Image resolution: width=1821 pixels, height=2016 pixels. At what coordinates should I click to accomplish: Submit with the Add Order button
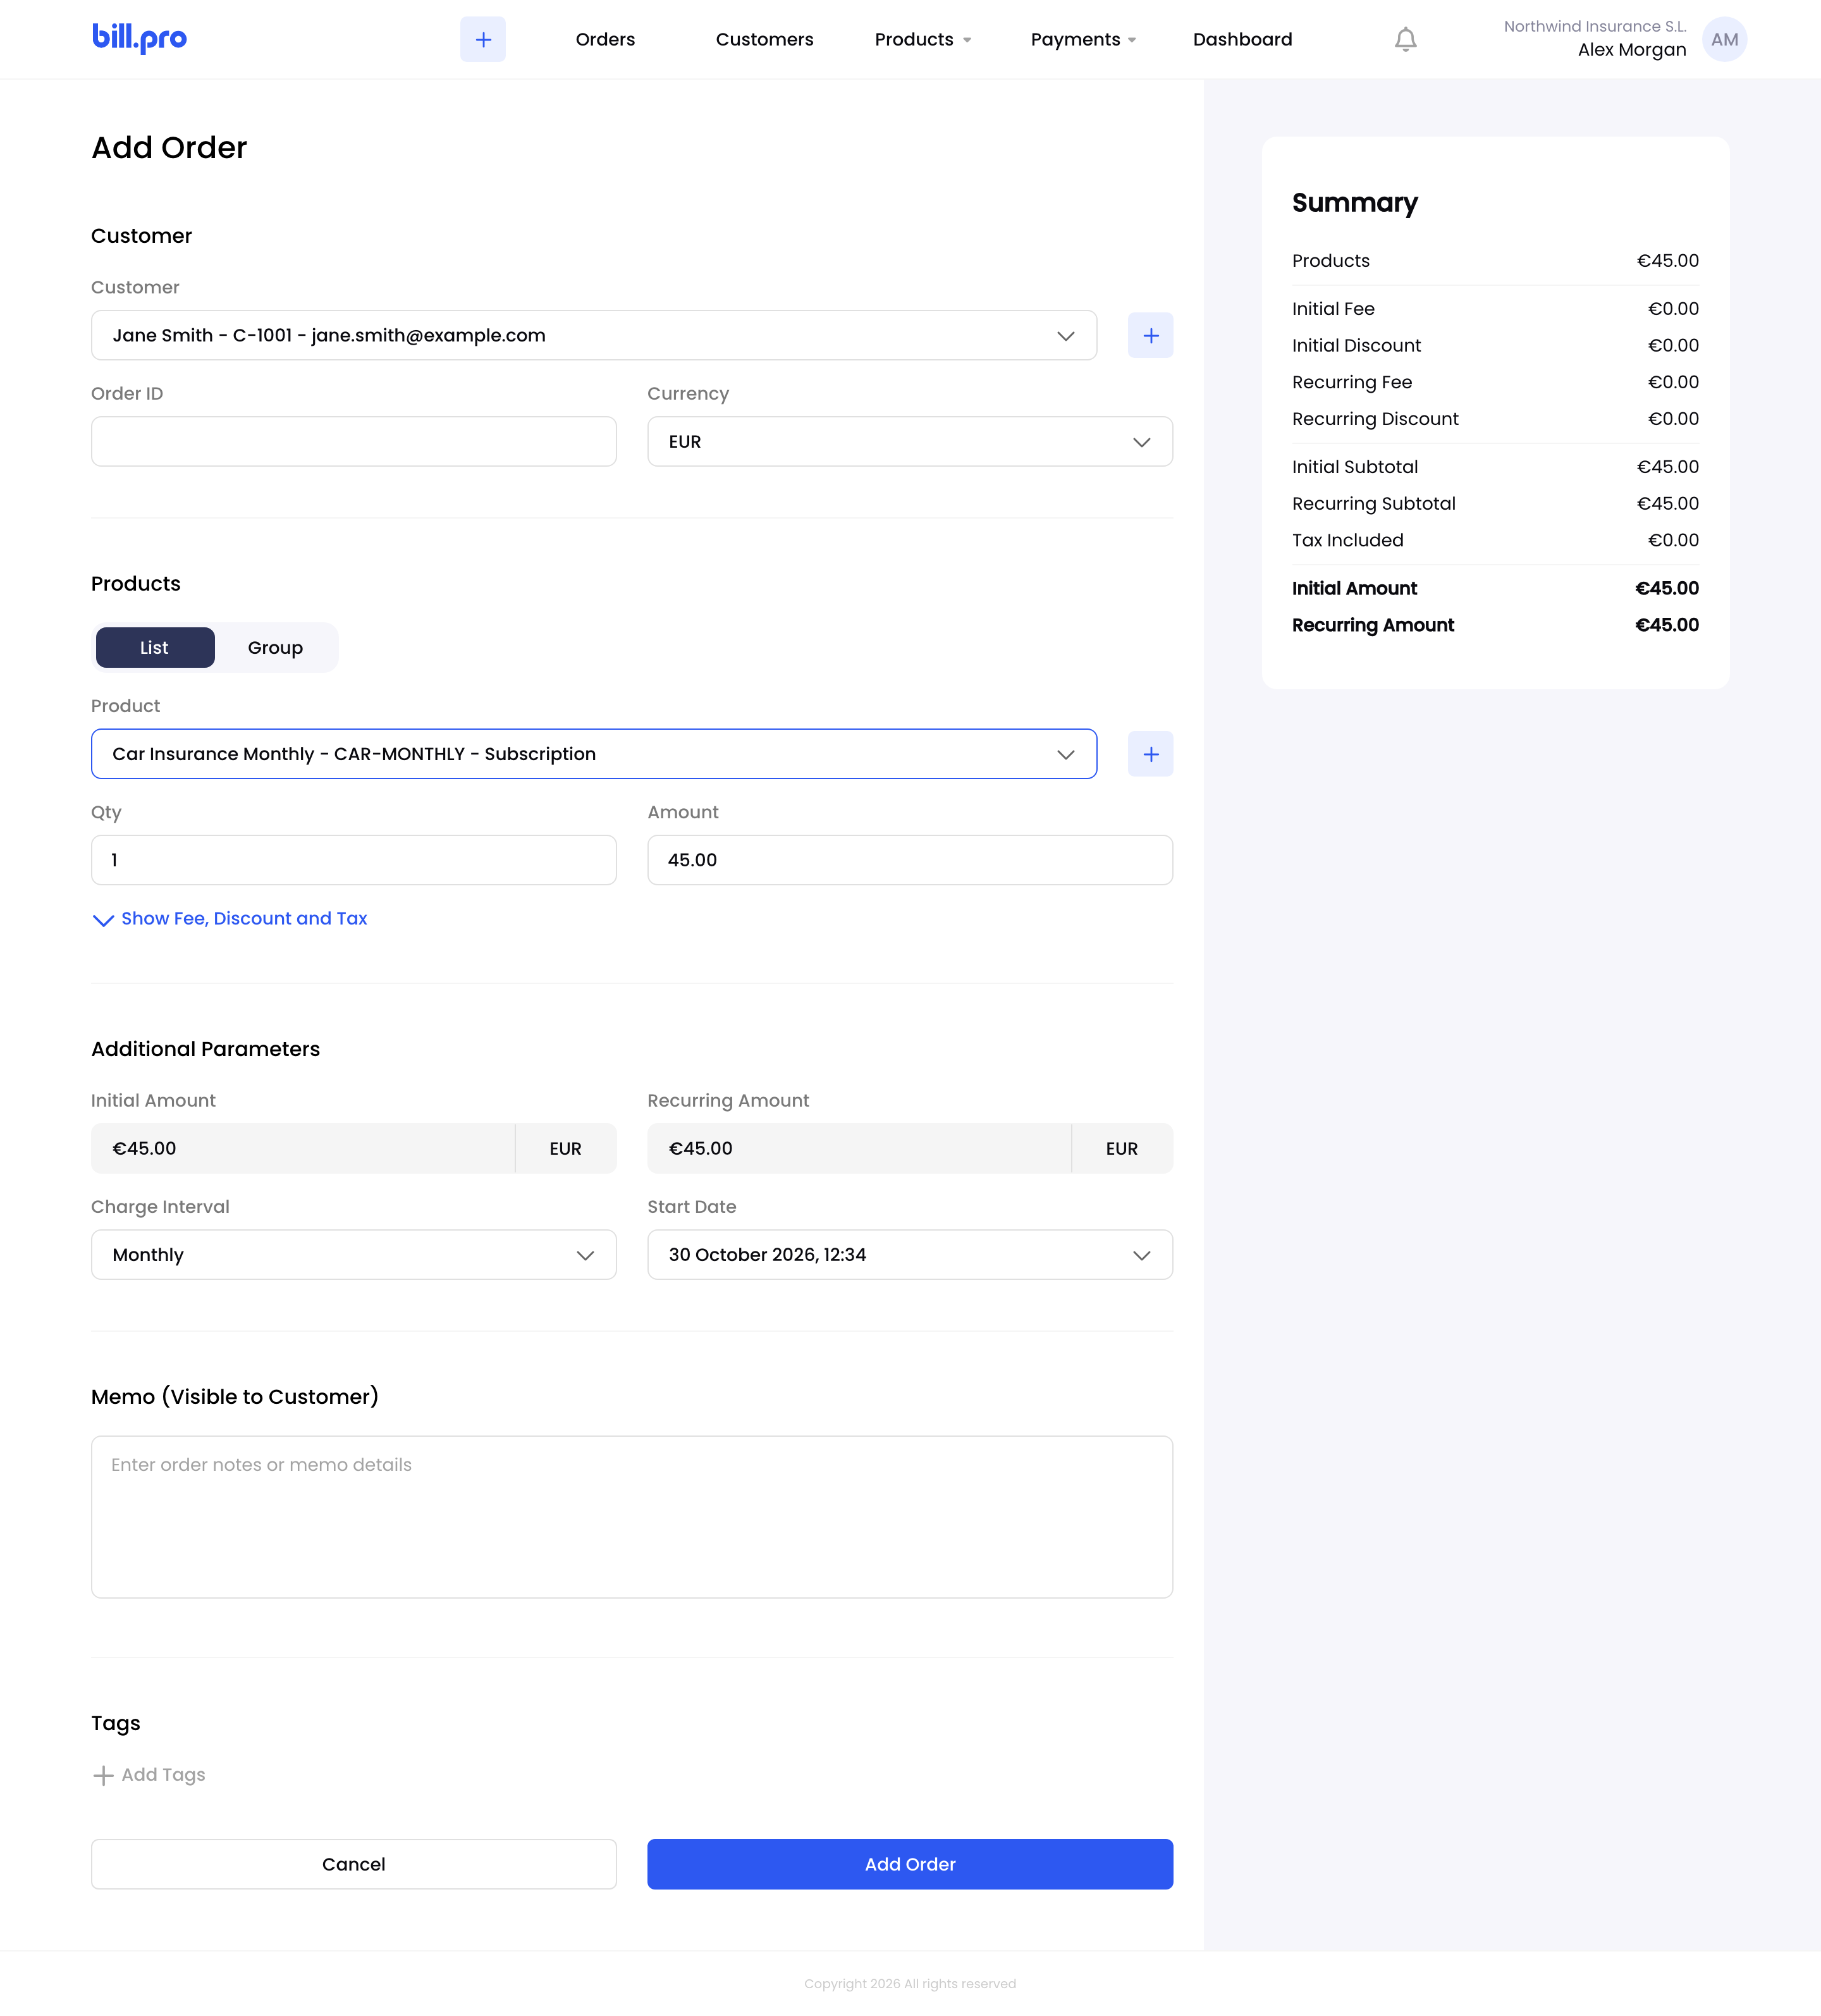(910, 1864)
